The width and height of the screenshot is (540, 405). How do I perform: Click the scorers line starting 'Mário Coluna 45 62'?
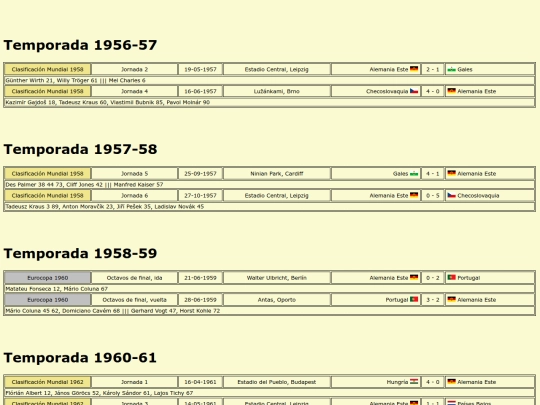[x=270, y=311]
